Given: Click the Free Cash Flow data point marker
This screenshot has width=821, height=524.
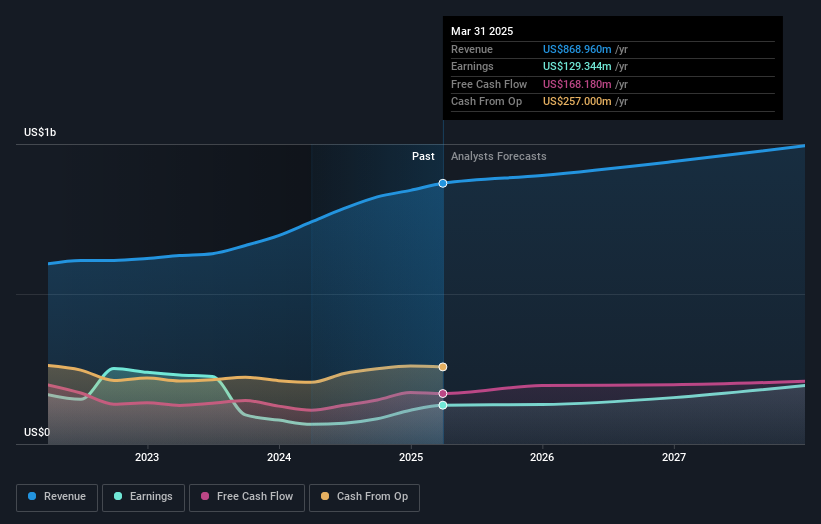Looking at the screenshot, I should coord(443,394).
